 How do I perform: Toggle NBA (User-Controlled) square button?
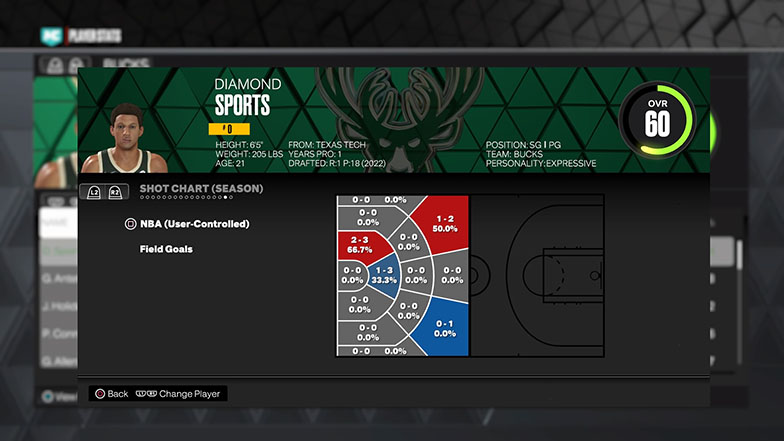pyautogui.click(x=130, y=224)
